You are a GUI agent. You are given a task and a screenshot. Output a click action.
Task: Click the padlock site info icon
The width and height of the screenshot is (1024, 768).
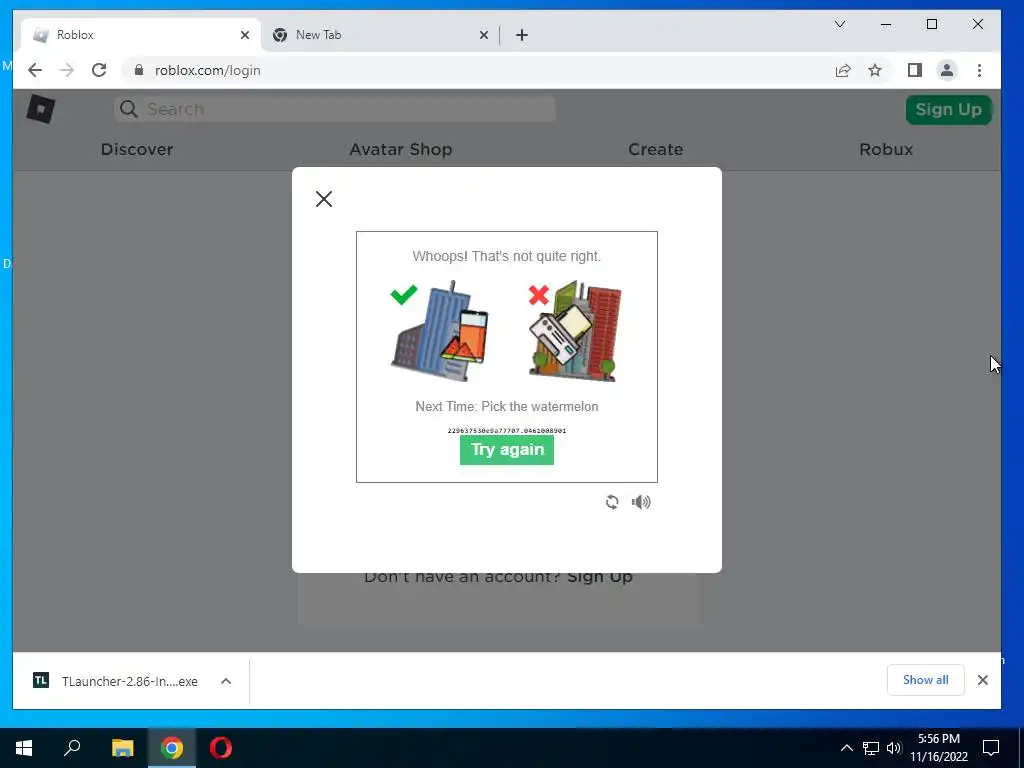[138, 70]
